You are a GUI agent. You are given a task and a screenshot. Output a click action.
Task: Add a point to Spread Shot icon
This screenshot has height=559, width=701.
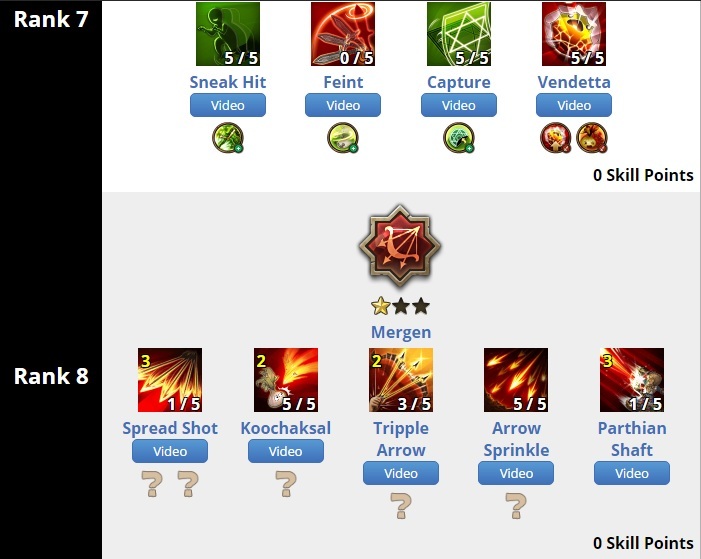pyautogui.click(x=170, y=380)
